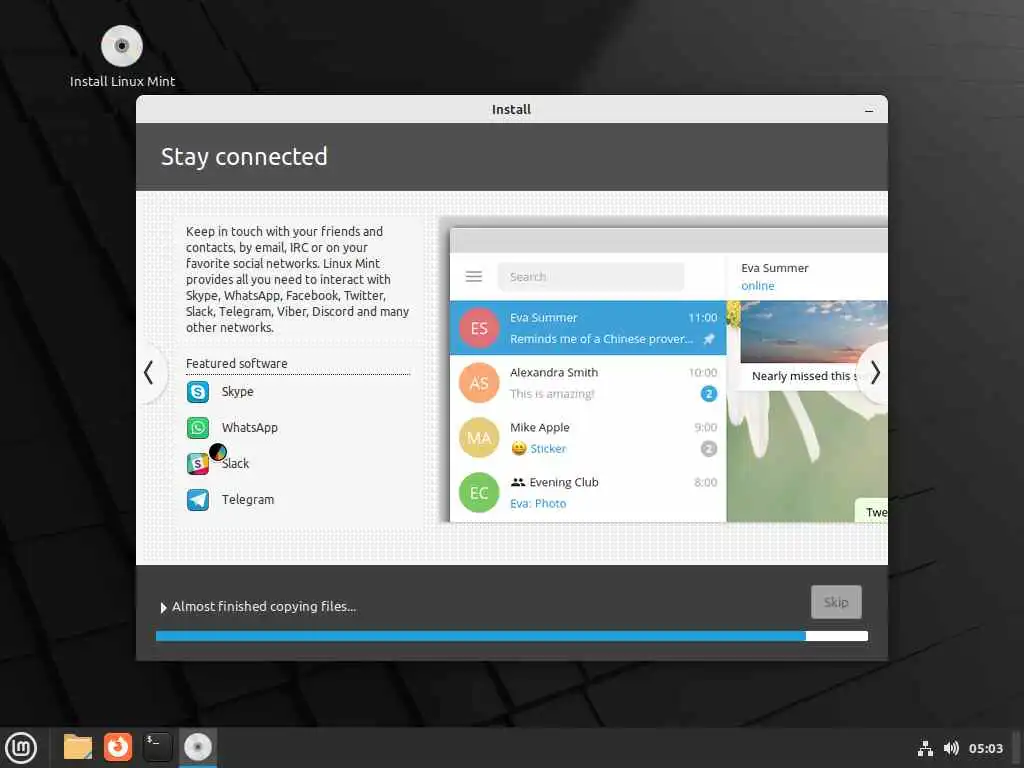Open the volume control tray icon

point(951,748)
